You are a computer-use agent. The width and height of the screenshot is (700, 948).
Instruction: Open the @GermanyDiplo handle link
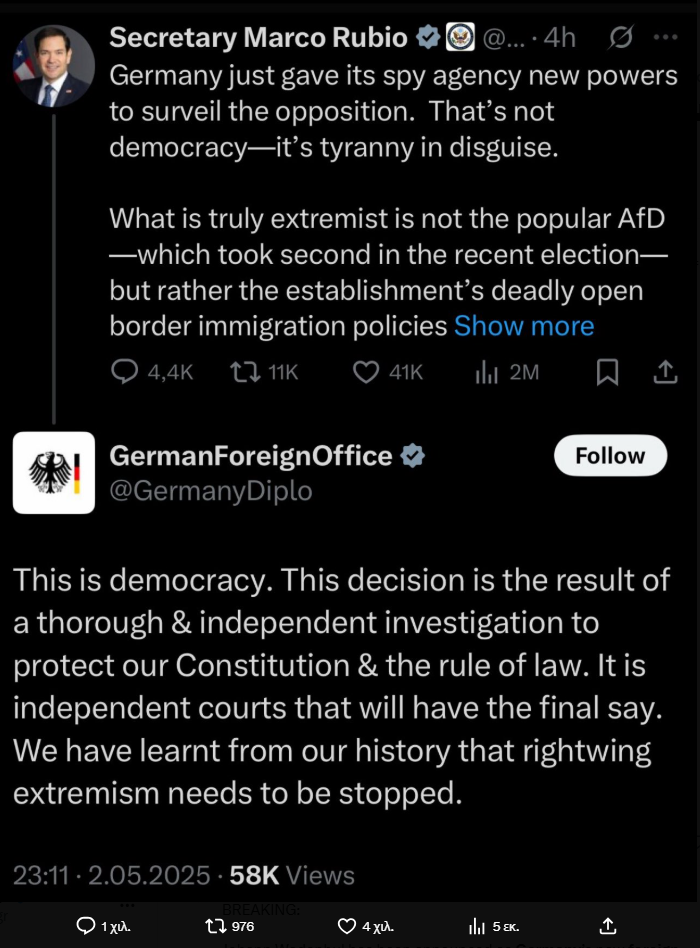point(210,490)
